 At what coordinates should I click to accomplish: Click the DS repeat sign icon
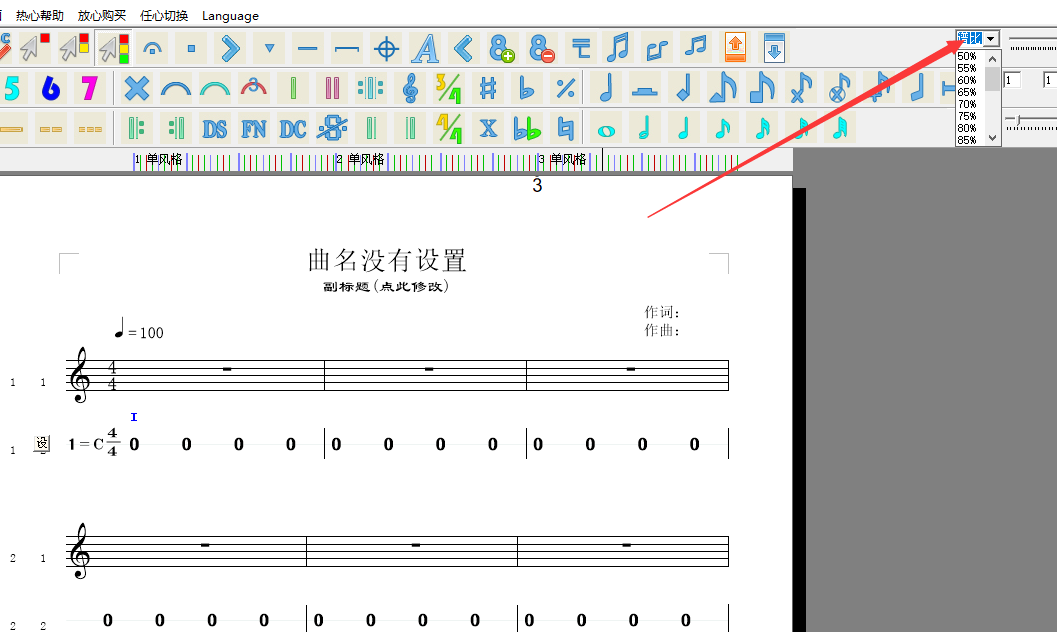tap(214, 128)
